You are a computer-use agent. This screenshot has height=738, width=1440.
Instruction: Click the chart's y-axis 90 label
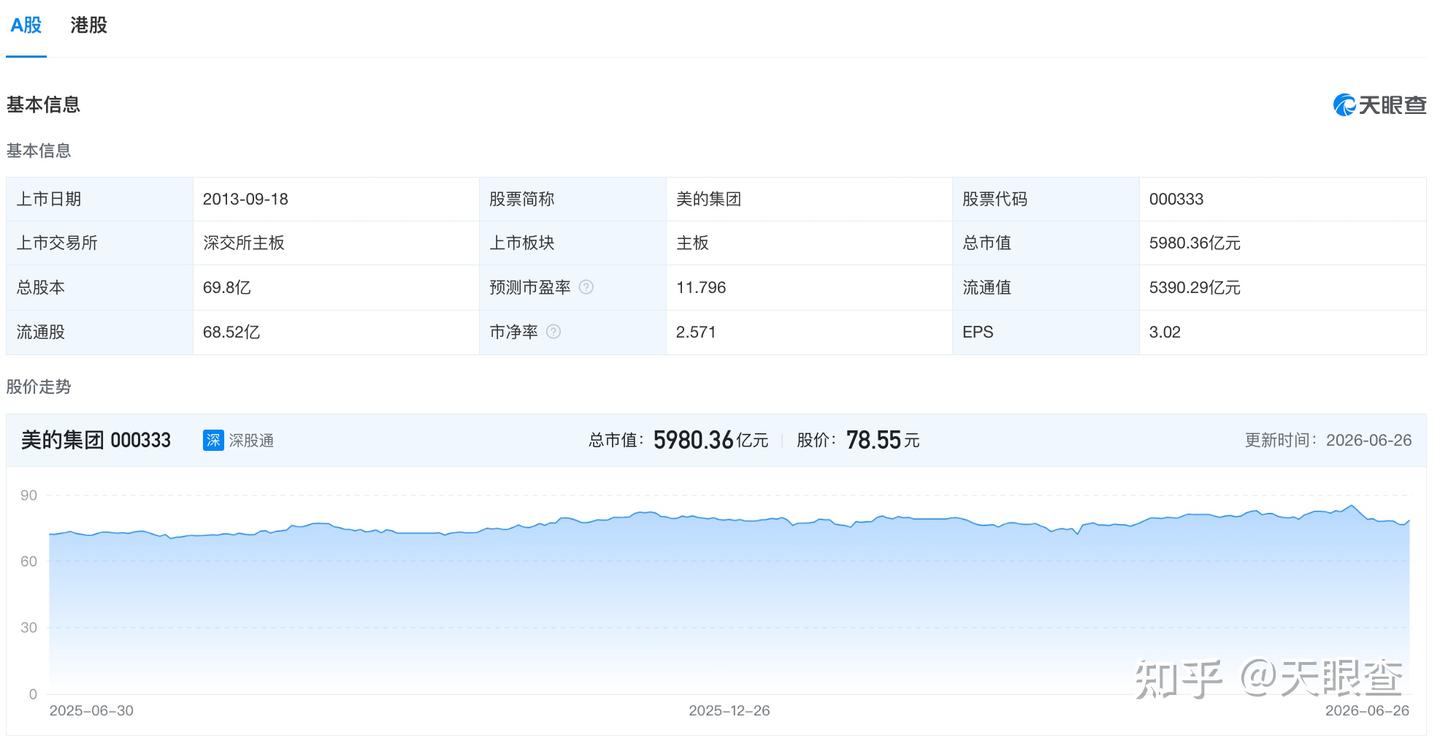[x=28, y=495]
